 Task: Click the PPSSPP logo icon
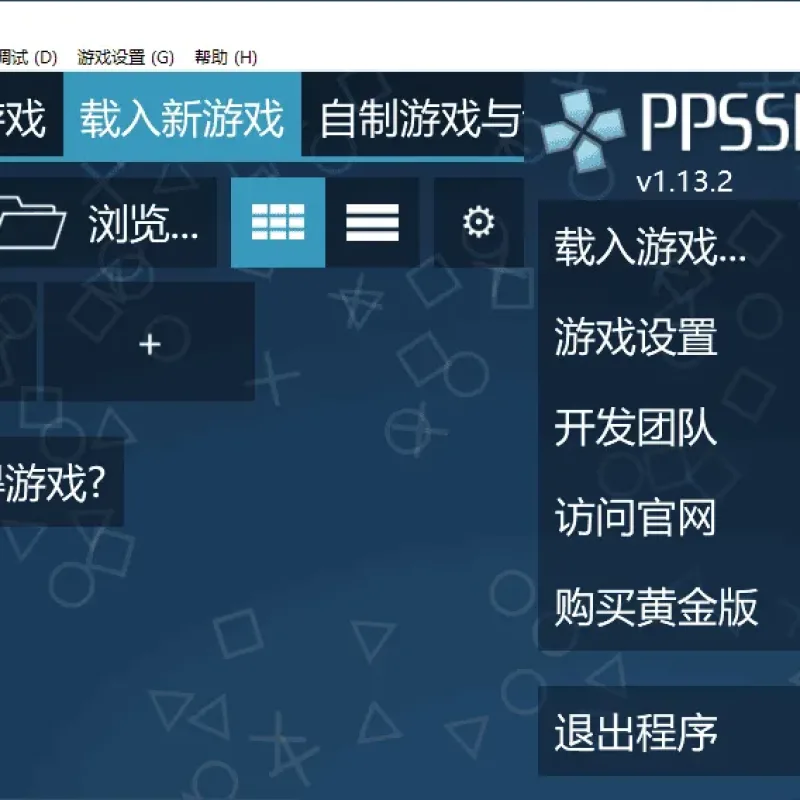(583, 130)
